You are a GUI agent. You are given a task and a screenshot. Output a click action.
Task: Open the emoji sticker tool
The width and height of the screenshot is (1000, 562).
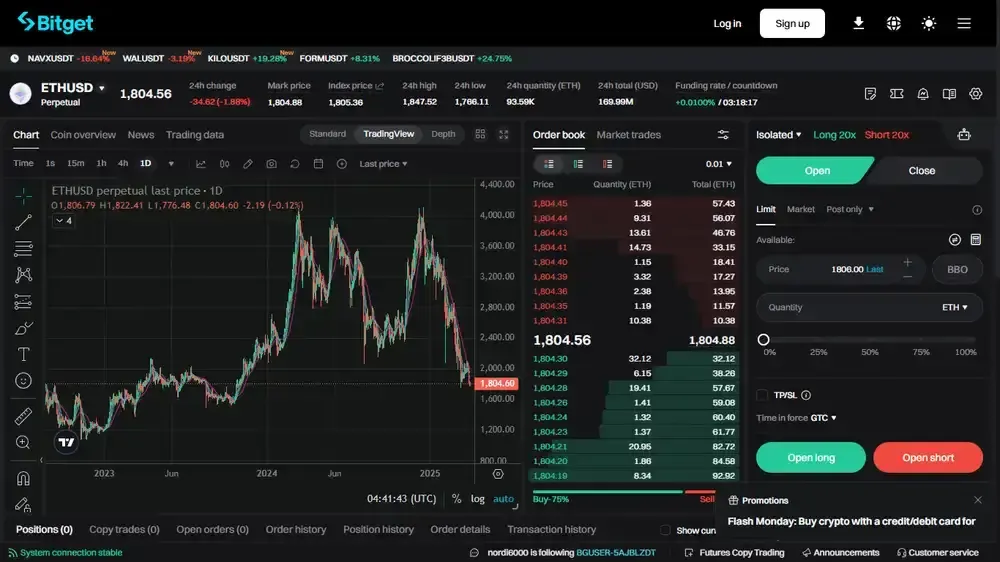(24, 381)
